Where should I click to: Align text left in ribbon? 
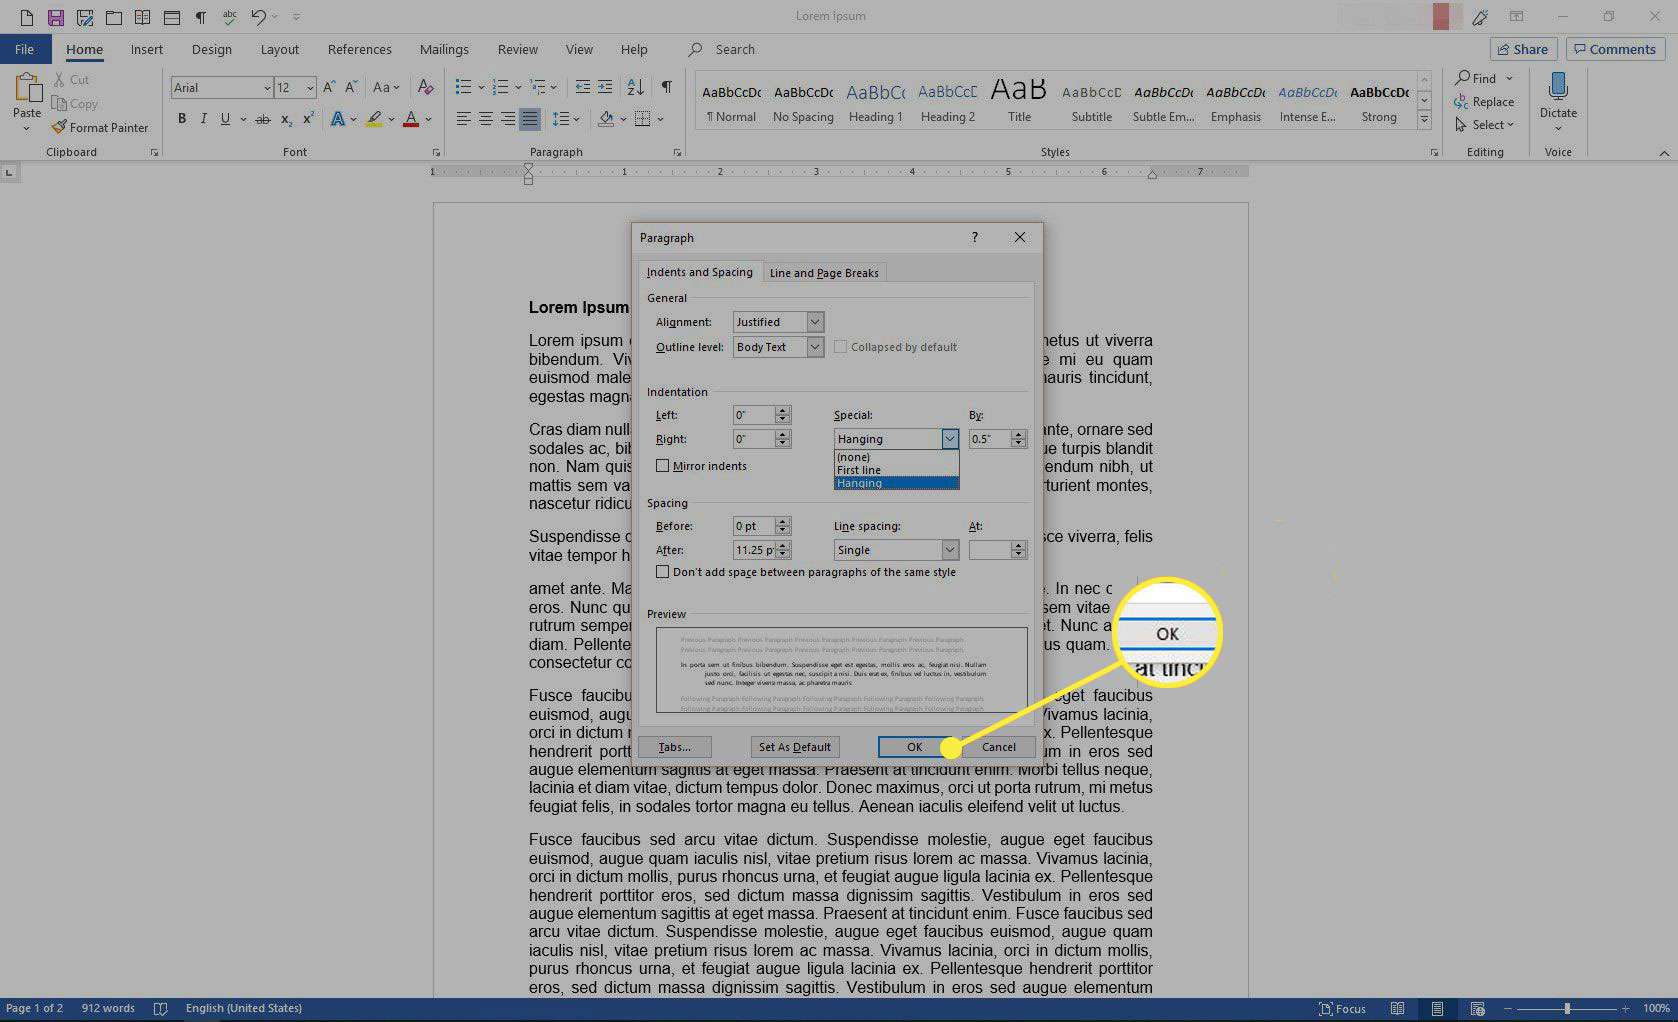point(463,119)
